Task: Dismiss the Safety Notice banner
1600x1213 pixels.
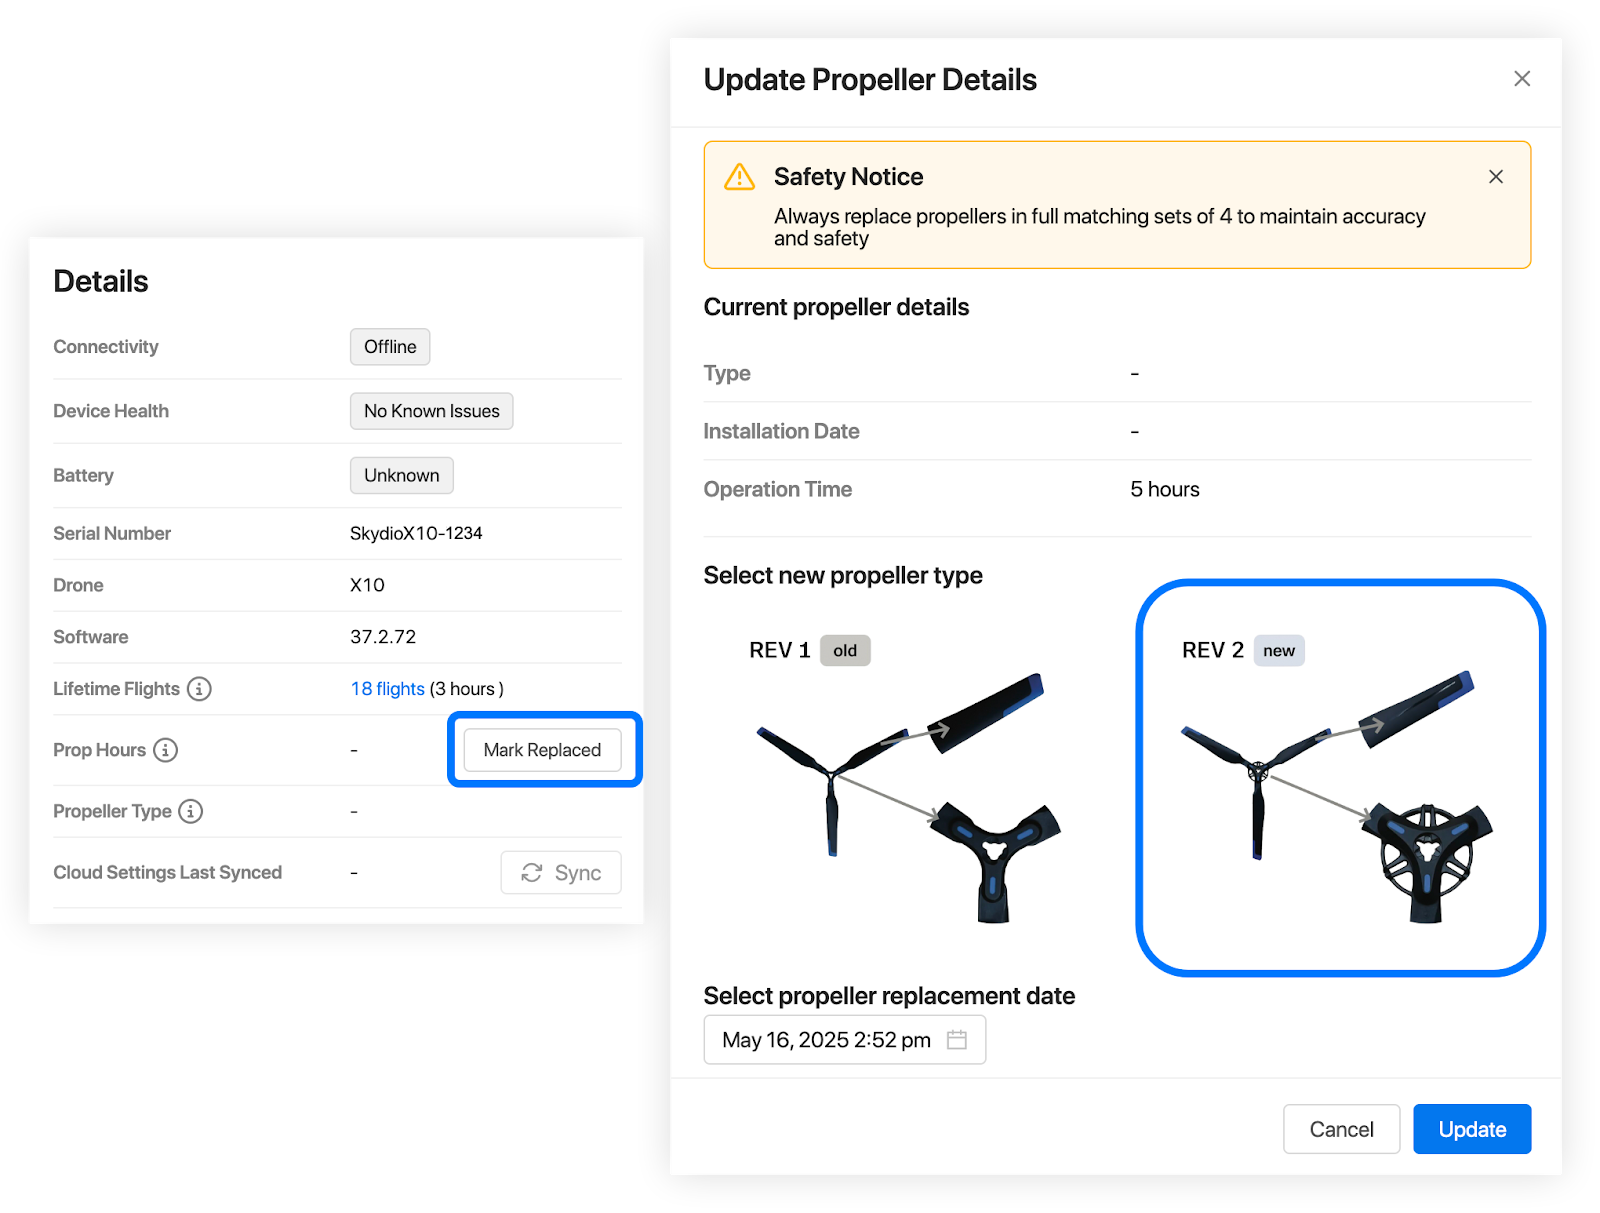Action: (1496, 177)
